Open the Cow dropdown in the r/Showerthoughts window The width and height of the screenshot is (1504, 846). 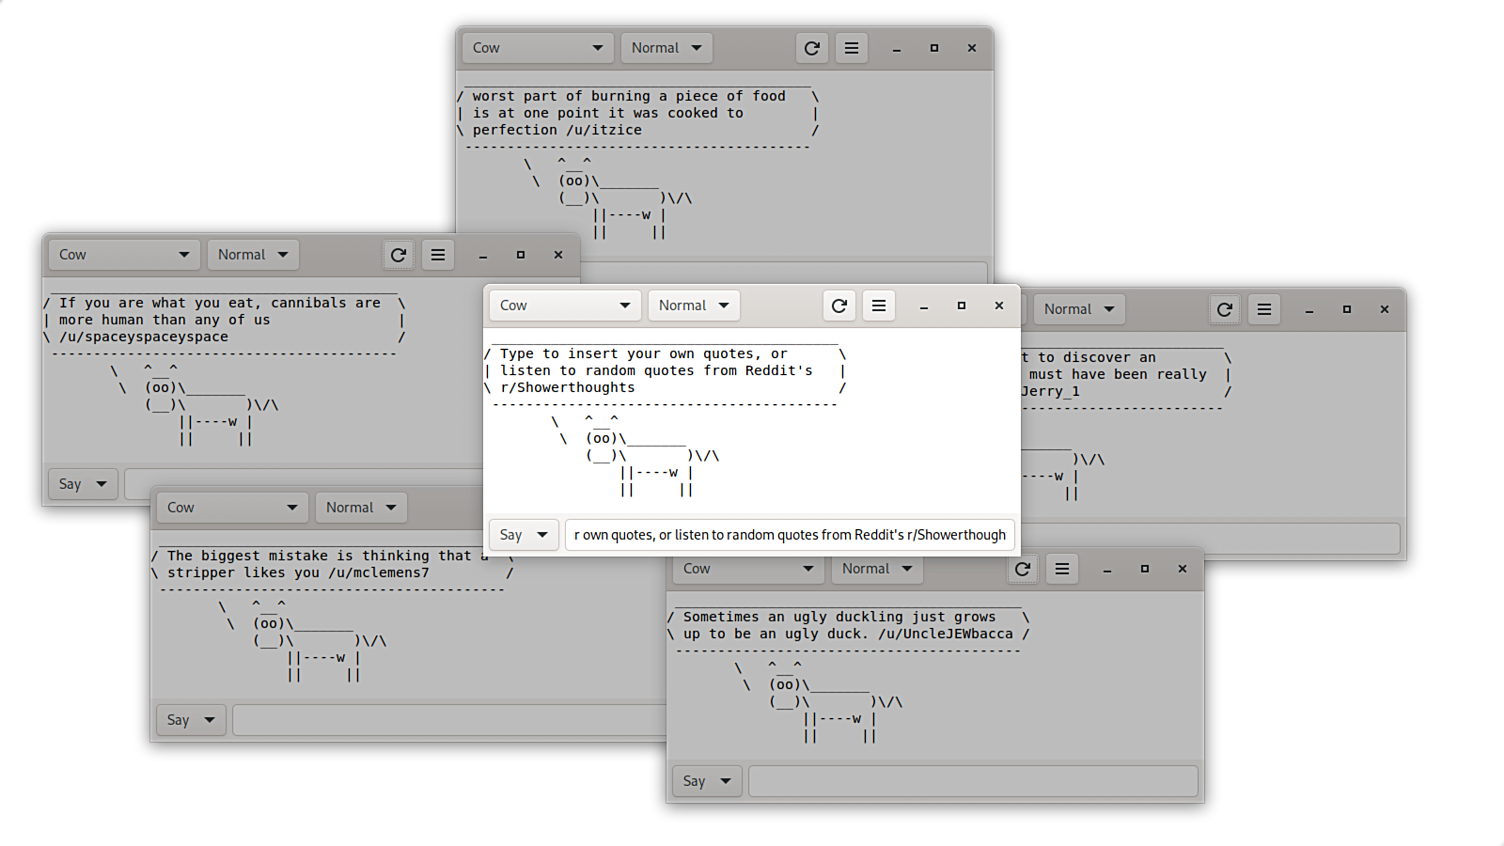(x=563, y=305)
